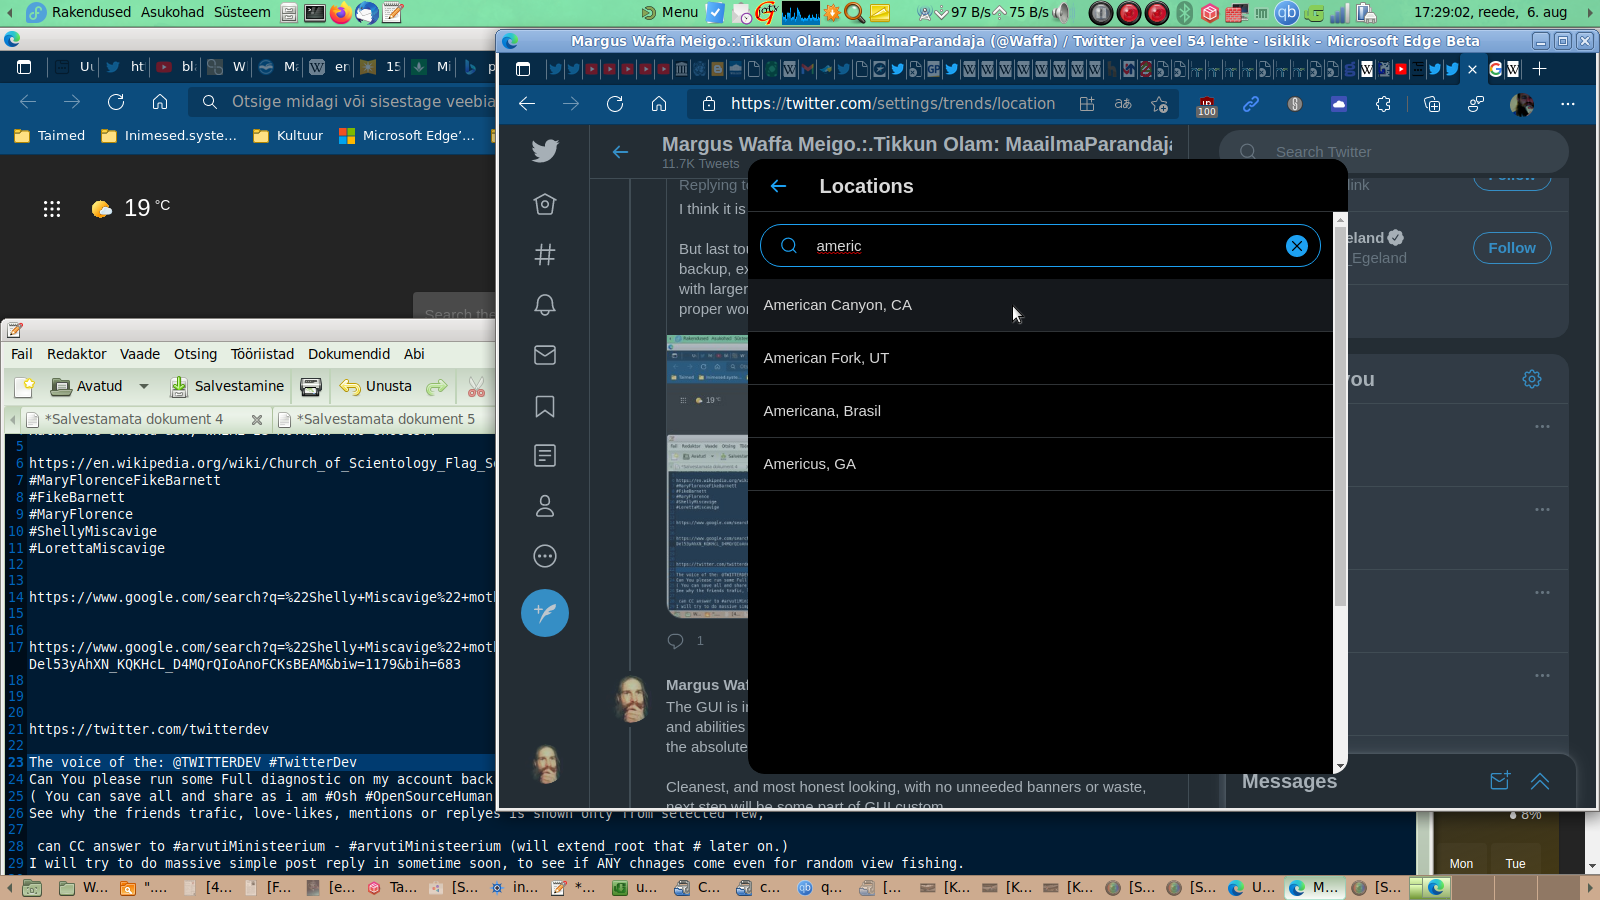1600x900 pixels.
Task: Print document in the text editor
Action: pos(311,387)
